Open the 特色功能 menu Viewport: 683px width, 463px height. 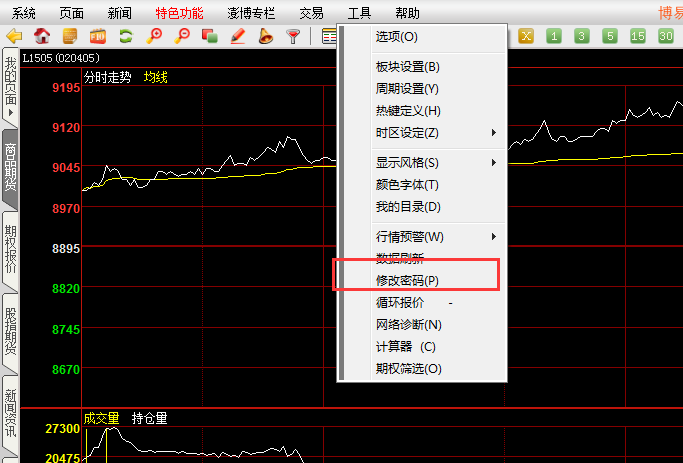tap(179, 13)
